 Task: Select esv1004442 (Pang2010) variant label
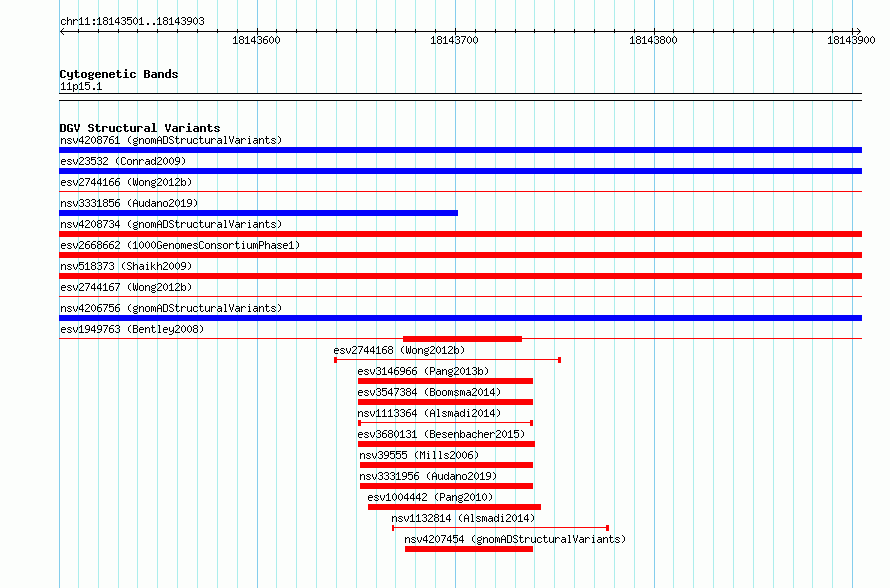430,497
